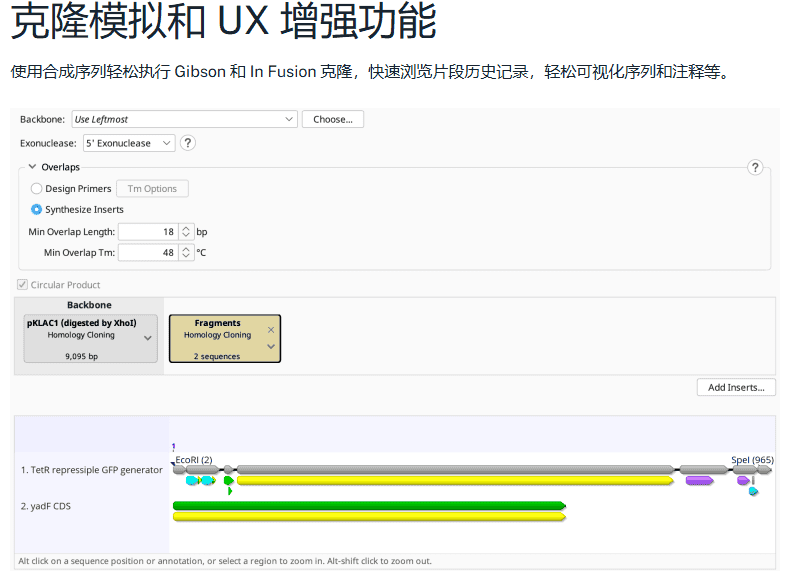The width and height of the screenshot is (786, 576).
Task: Focus the Min Overlap Tm field
Action: tap(148, 253)
